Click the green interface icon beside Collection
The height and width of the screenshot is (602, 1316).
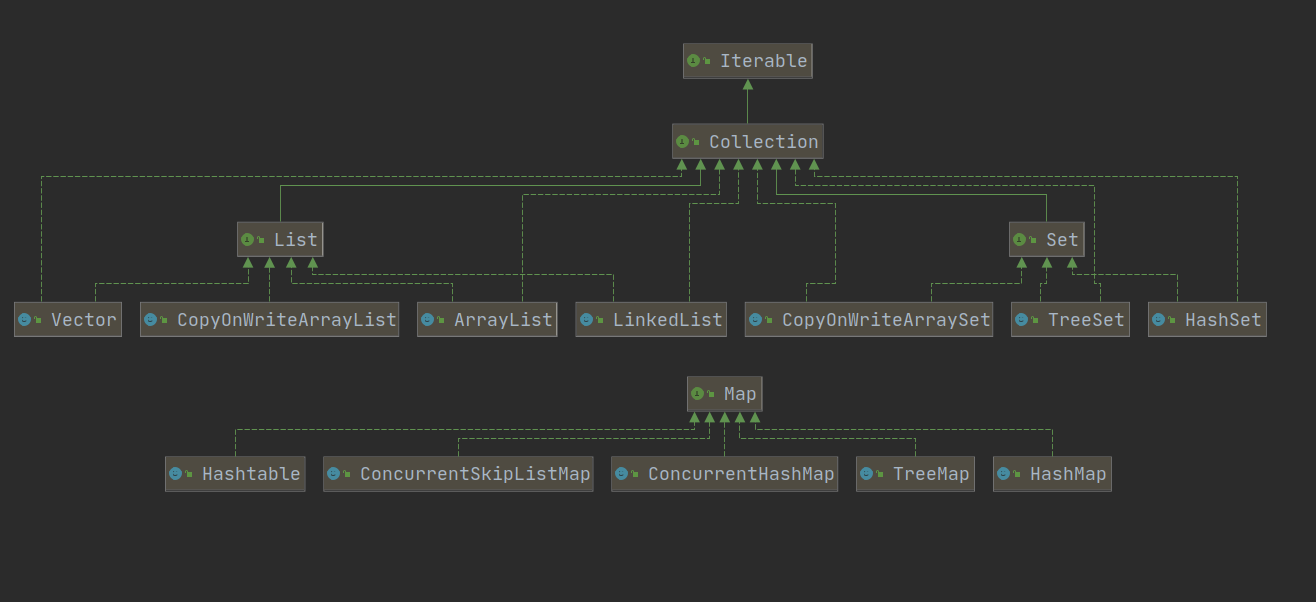682,142
